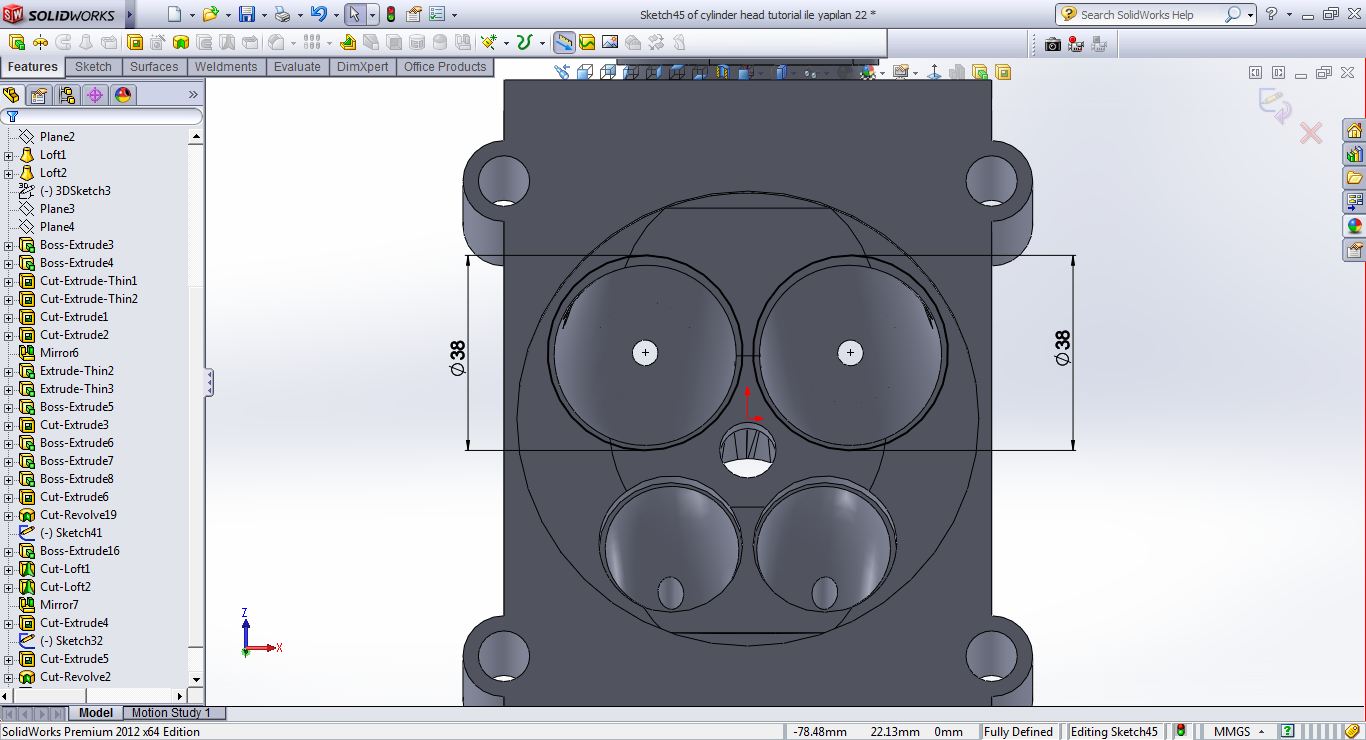Click the filter funnel icon in feature tree
This screenshot has height=740, width=1366.
[x=12, y=117]
